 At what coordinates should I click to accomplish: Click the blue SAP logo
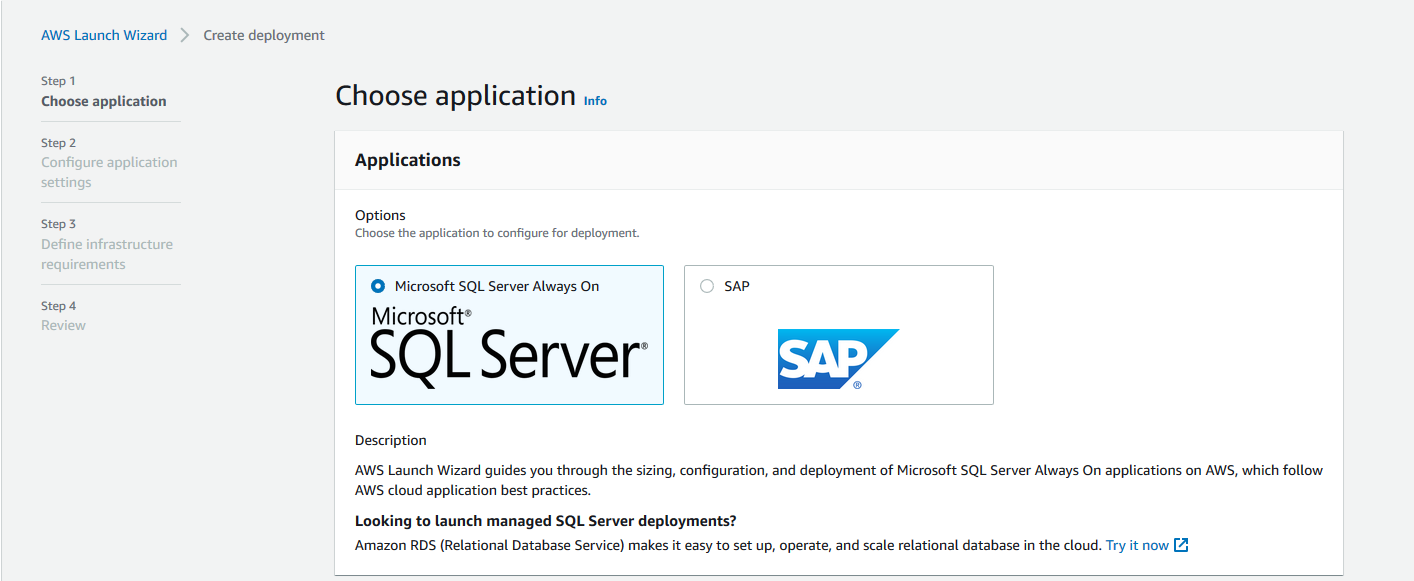(x=838, y=358)
